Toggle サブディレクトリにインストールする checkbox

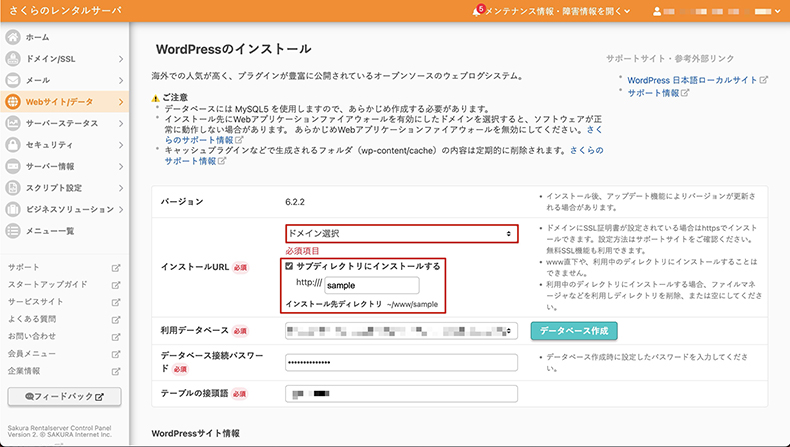point(289,266)
